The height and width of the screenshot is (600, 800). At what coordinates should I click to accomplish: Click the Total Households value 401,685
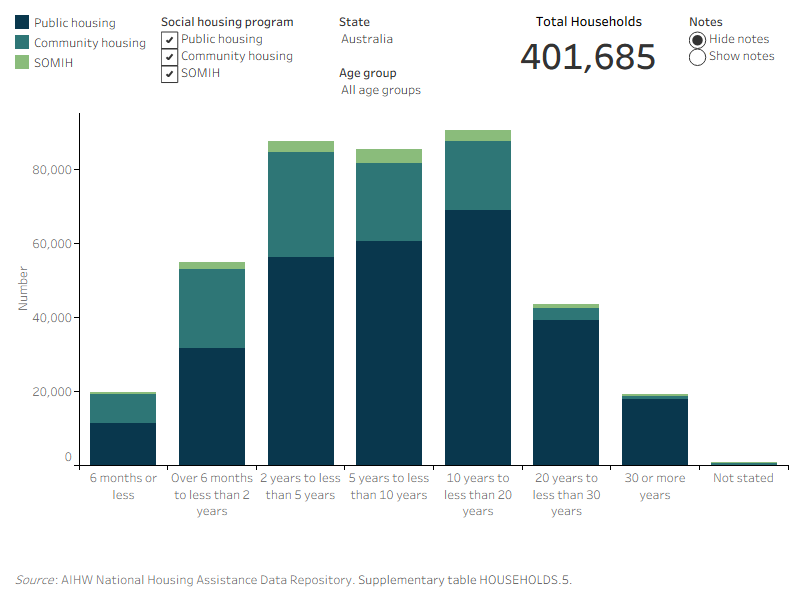(588, 57)
